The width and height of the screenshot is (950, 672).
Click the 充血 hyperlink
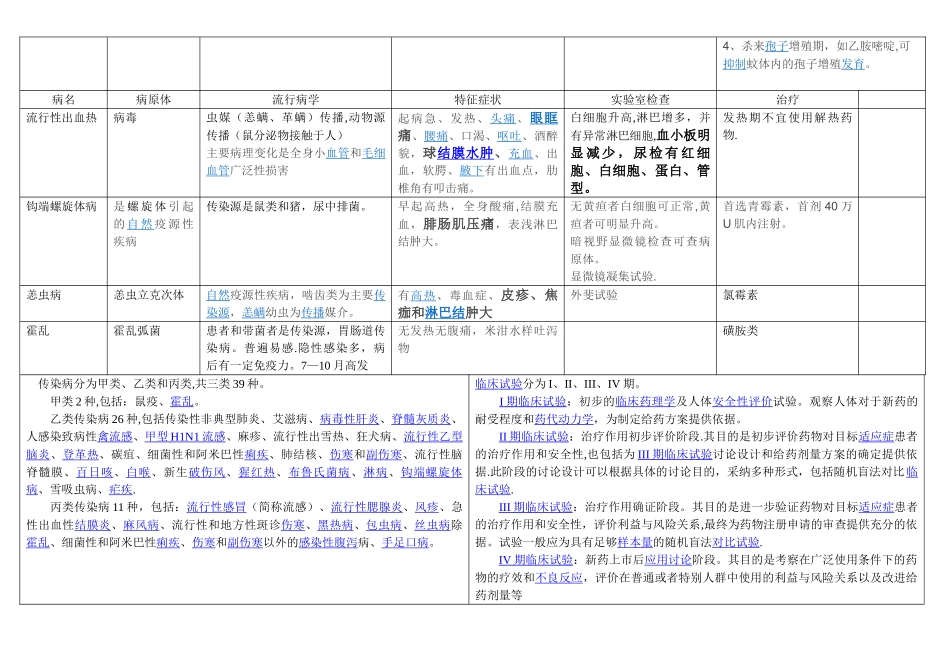point(520,153)
